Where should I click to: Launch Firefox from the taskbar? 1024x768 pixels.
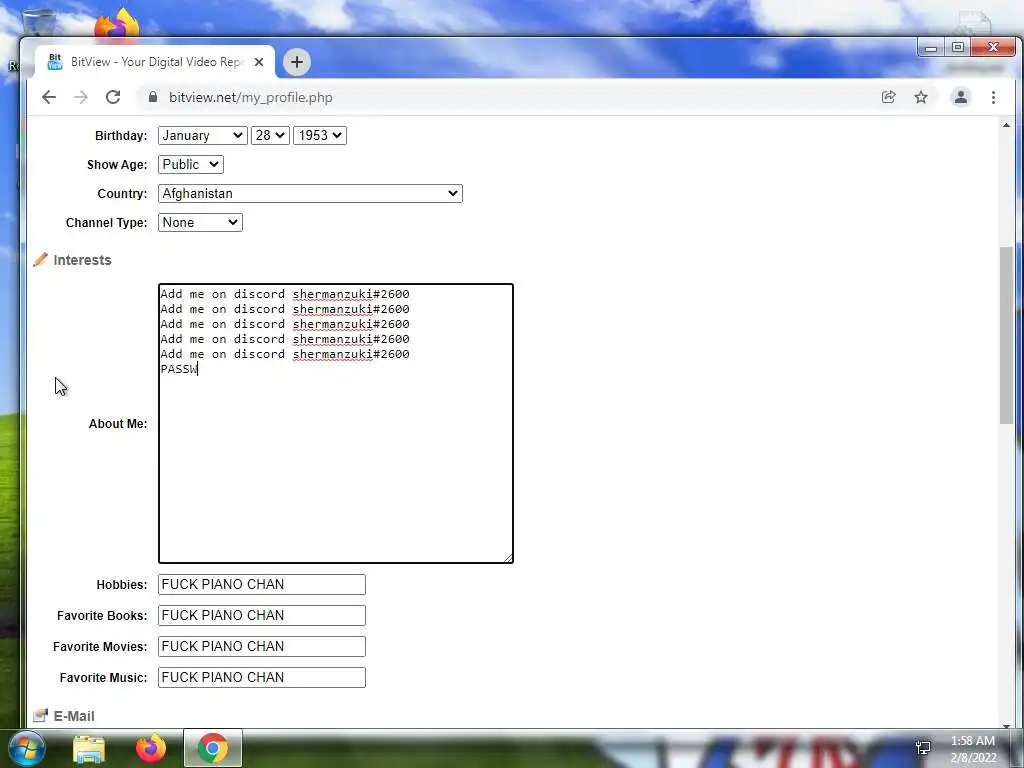click(x=151, y=748)
